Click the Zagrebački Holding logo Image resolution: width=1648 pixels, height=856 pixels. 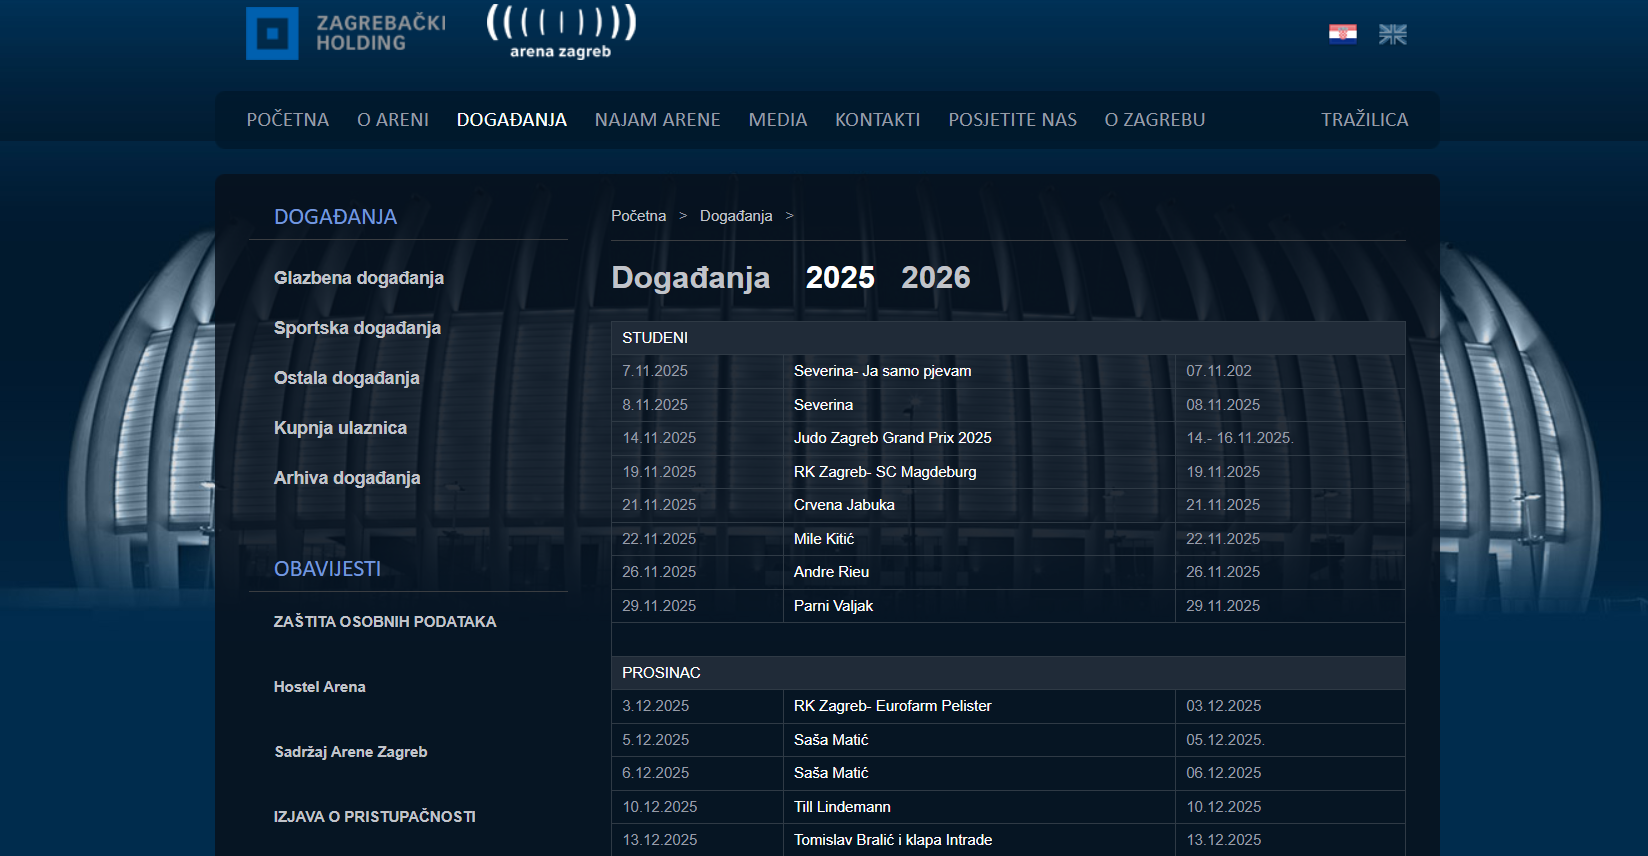pos(345,33)
